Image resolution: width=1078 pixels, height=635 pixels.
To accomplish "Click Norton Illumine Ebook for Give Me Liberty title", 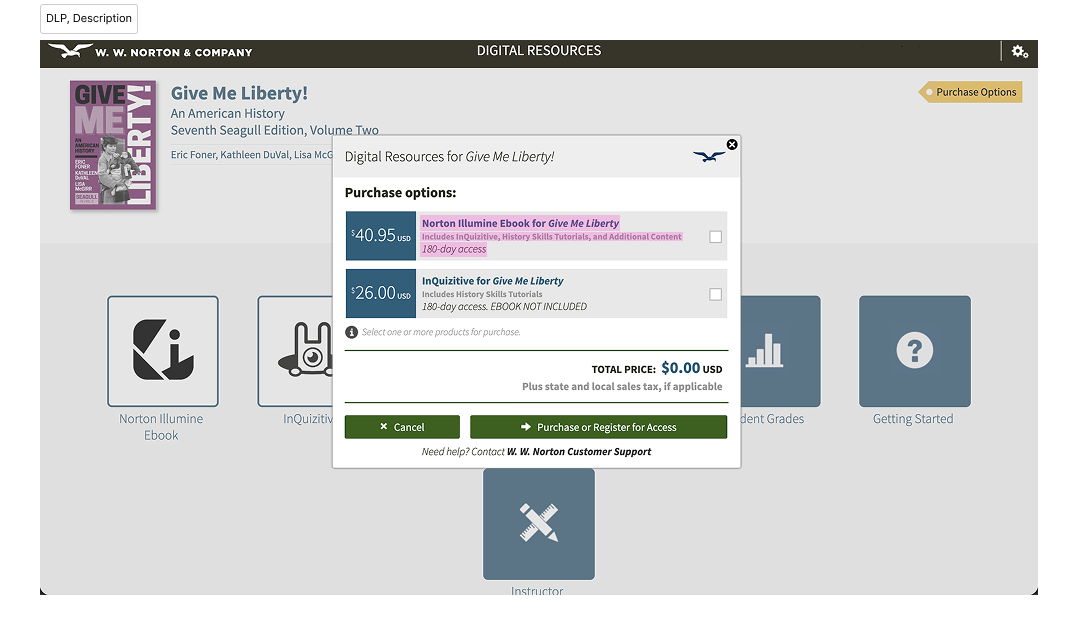I will pos(520,223).
